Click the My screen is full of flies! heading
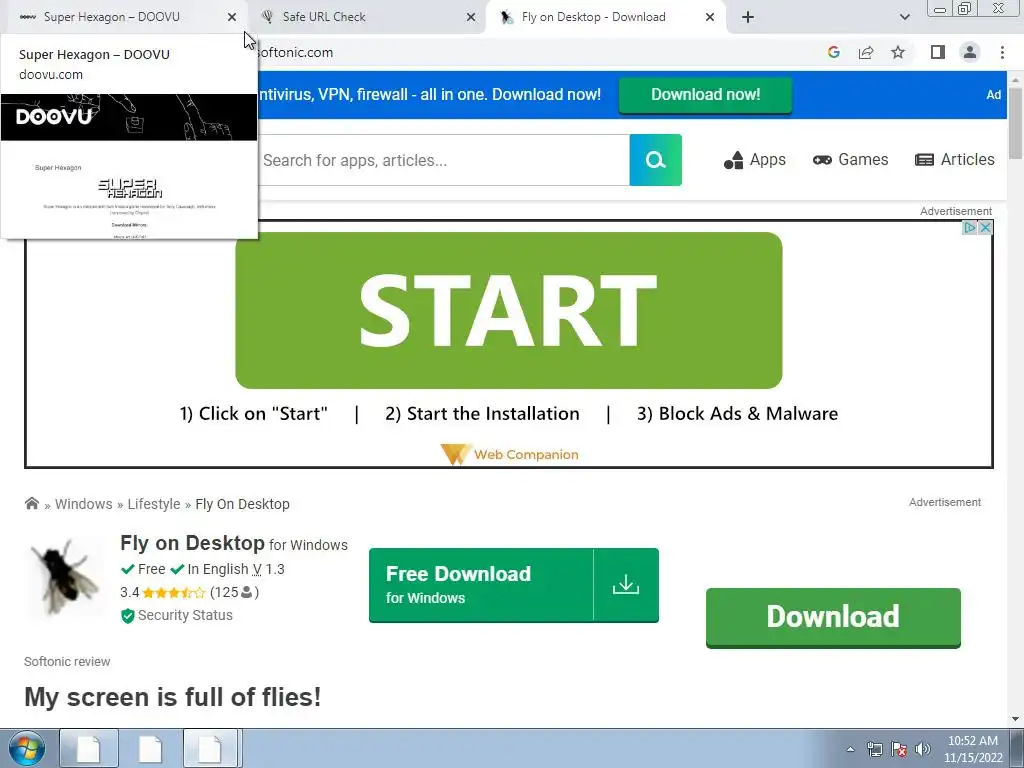1024x768 pixels. 172,697
